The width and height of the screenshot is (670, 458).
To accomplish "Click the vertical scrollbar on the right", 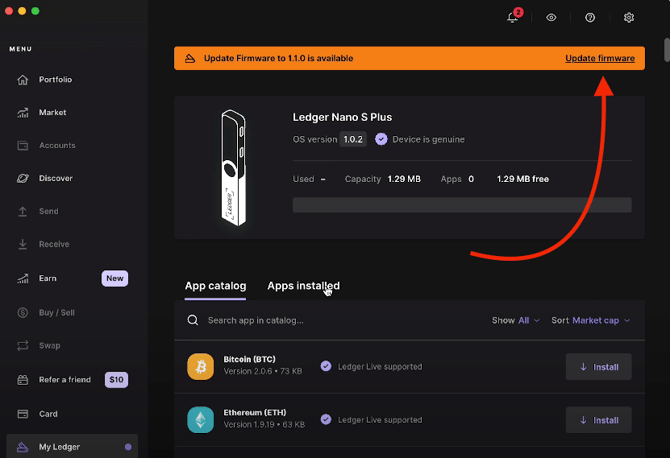I will coord(667,50).
